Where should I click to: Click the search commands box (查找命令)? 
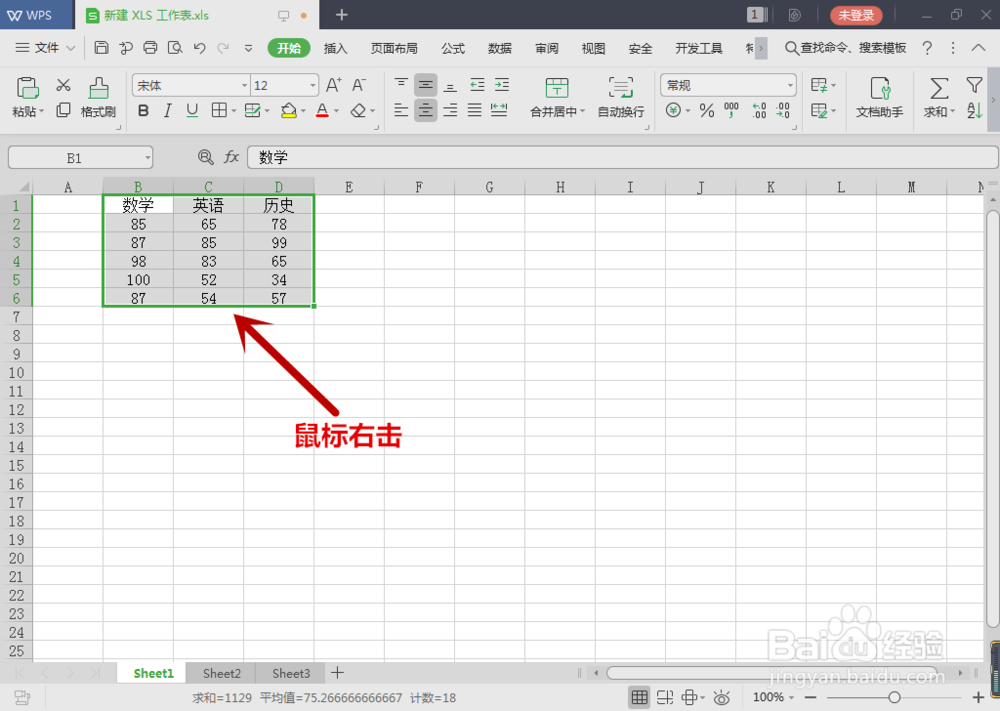[x=846, y=48]
